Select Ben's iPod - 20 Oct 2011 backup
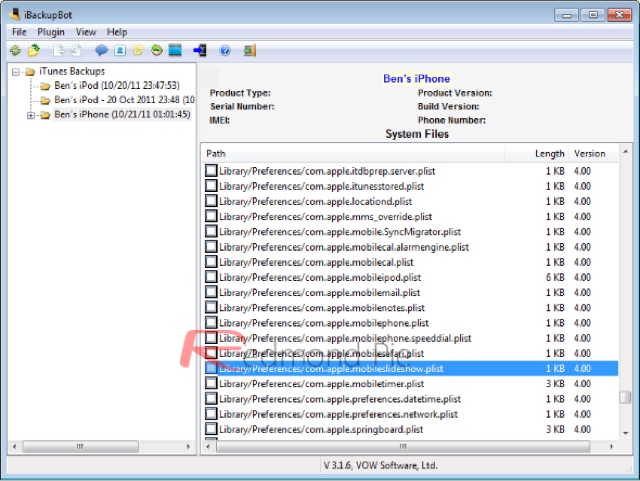The height and width of the screenshot is (481, 640). point(124,100)
